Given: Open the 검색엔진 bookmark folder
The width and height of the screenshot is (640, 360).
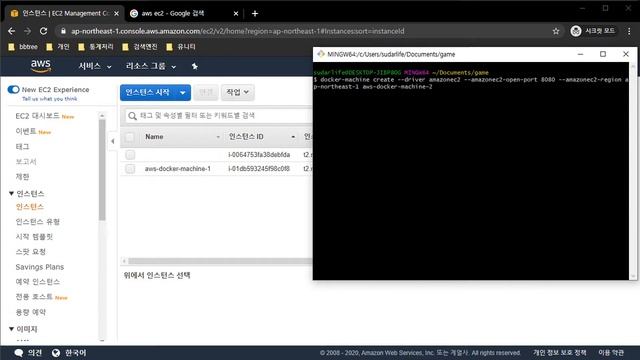Looking at the screenshot, I should point(140,47).
